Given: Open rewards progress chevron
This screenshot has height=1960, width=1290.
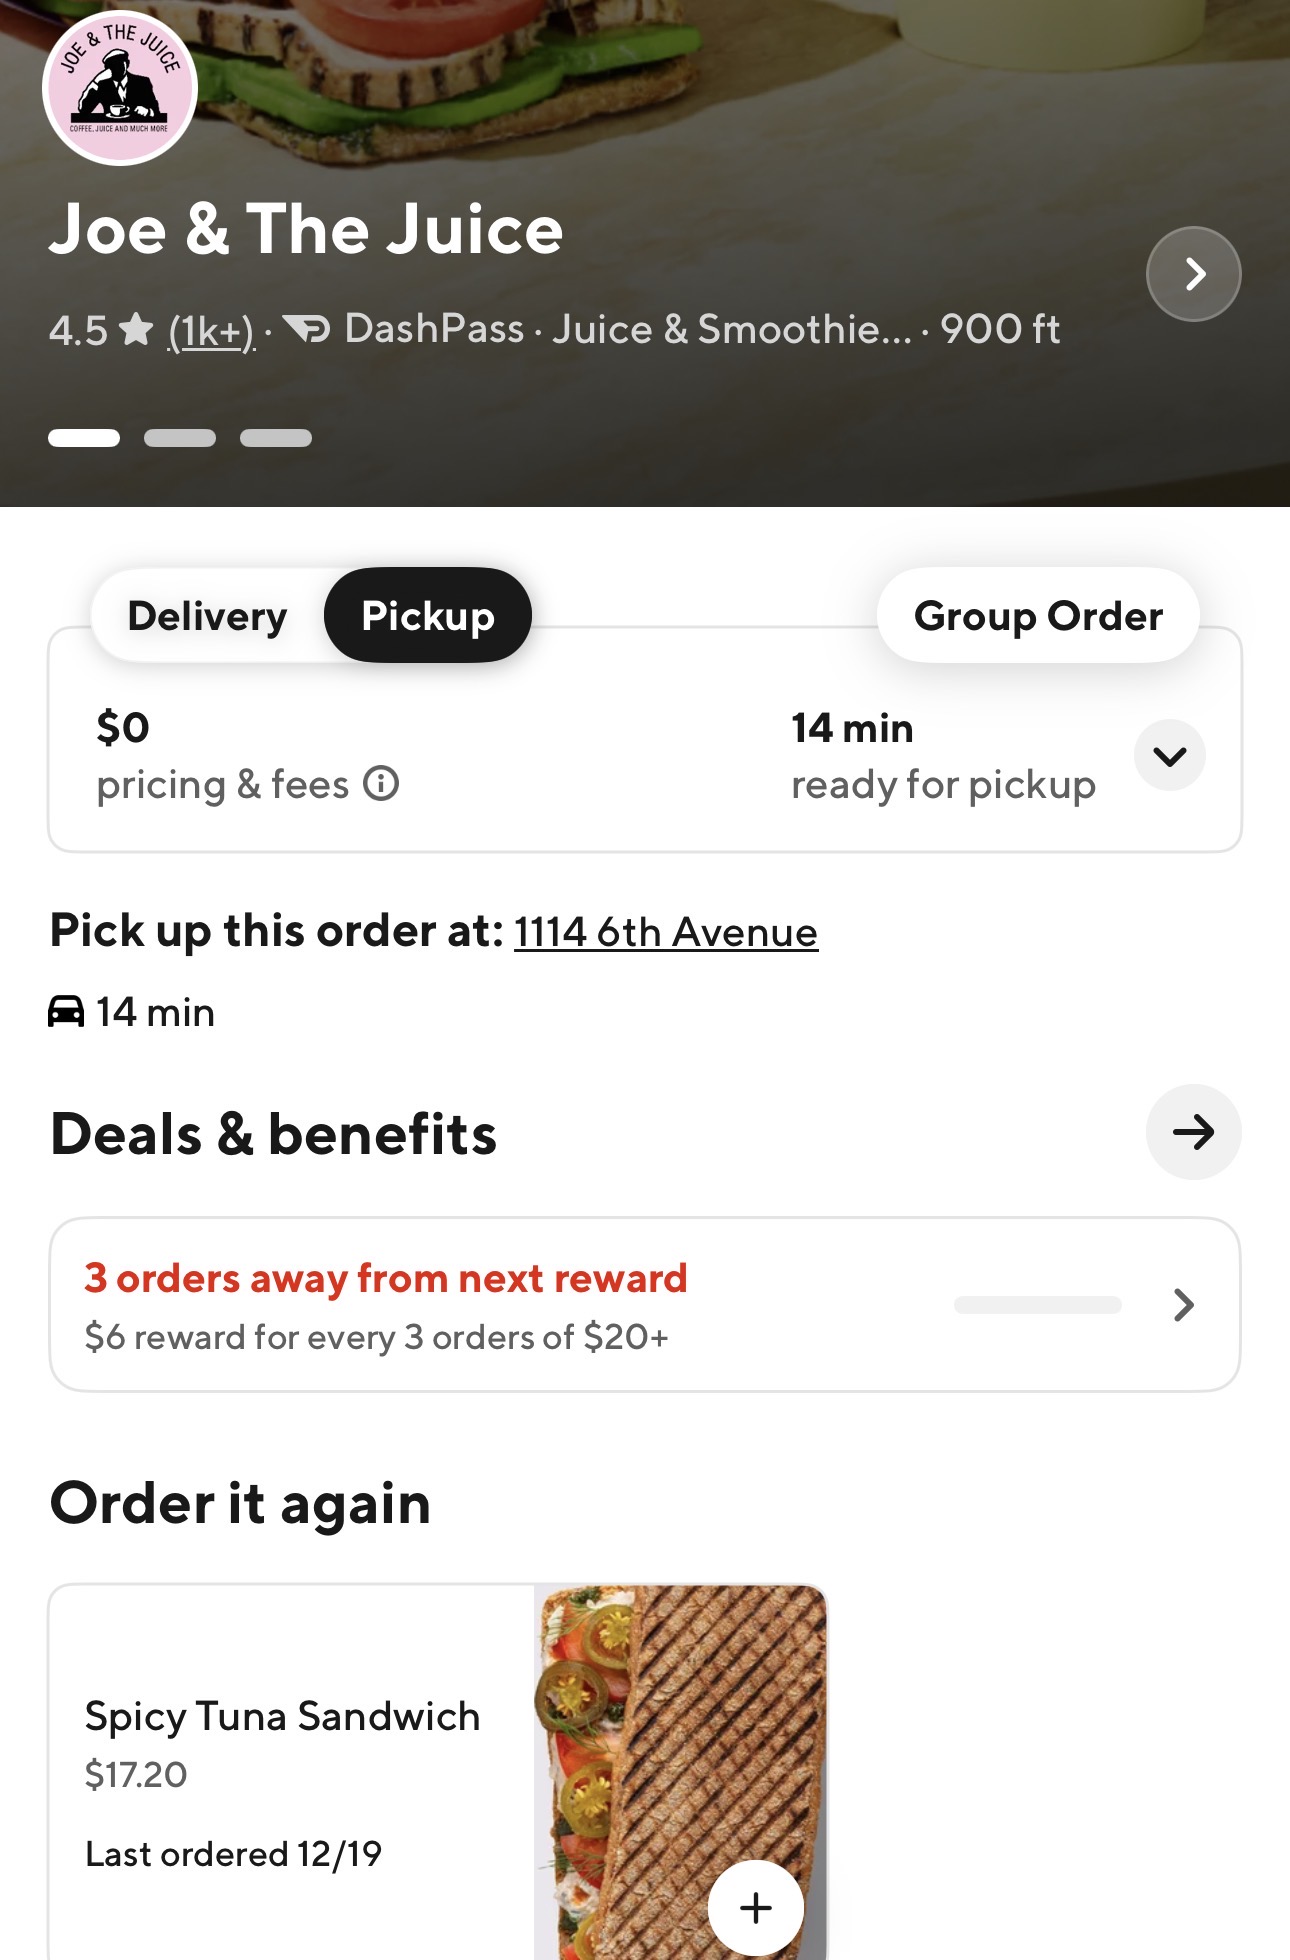Looking at the screenshot, I should click(x=1184, y=1305).
